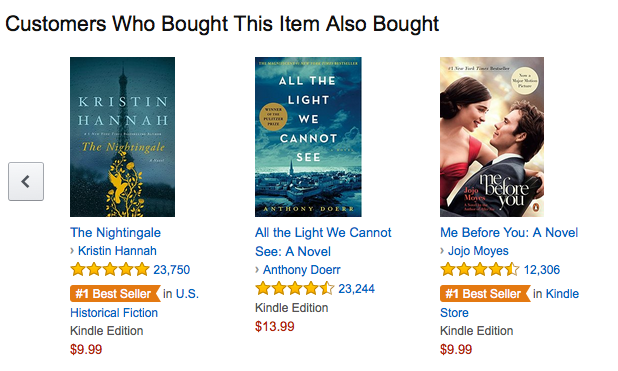Viewport: 618px width, 371px height.
Task: Click The Nightingale title link
Action: tap(115, 233)
